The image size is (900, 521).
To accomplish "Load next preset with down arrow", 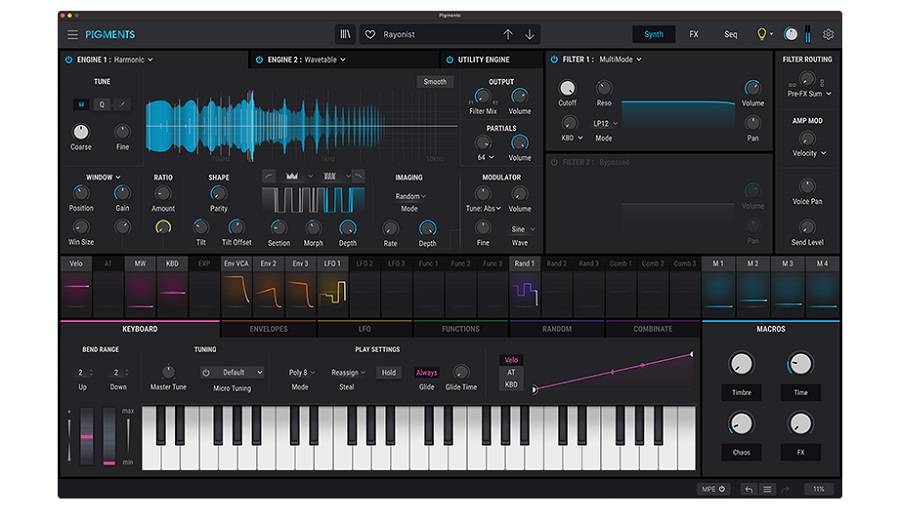I will pyautogui.click(x=530, y=35).
